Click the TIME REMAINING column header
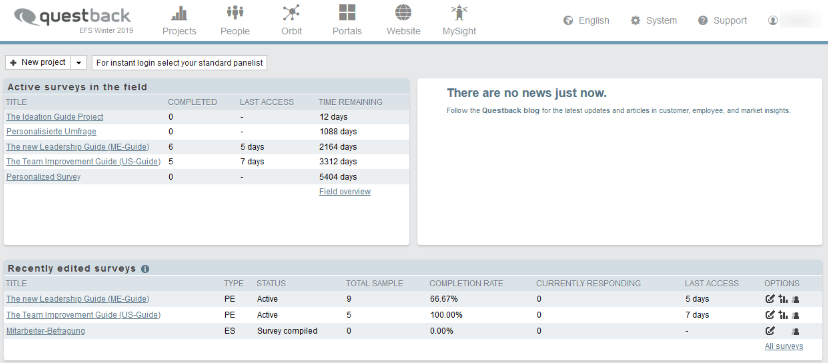 tap(350, 102)
